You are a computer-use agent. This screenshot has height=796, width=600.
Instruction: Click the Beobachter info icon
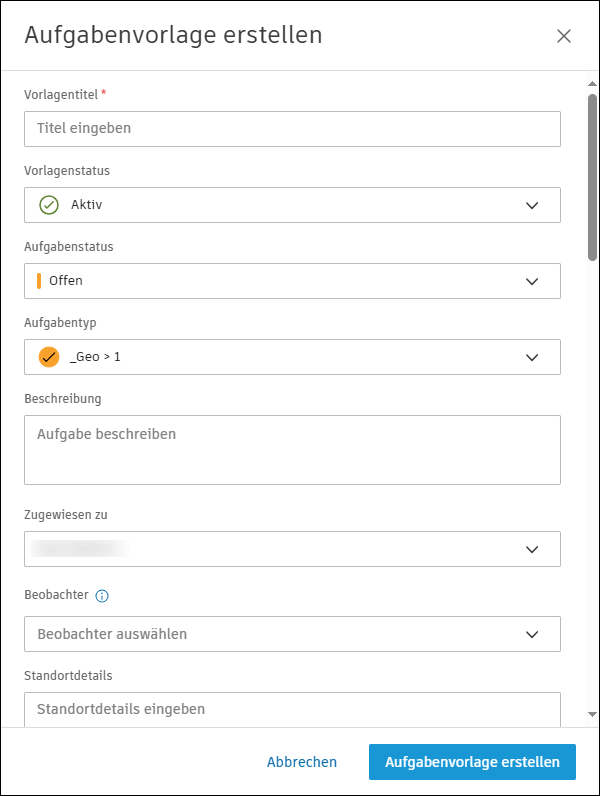102,596
